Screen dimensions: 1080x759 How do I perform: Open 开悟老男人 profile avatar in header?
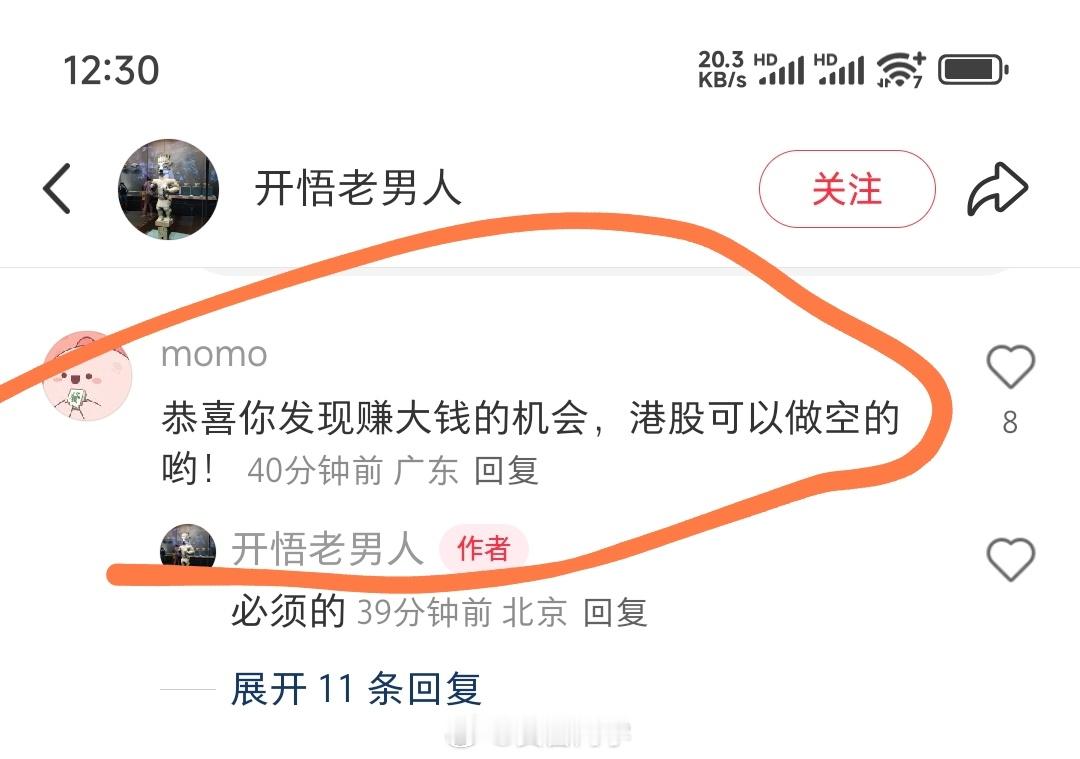[168, 189]
